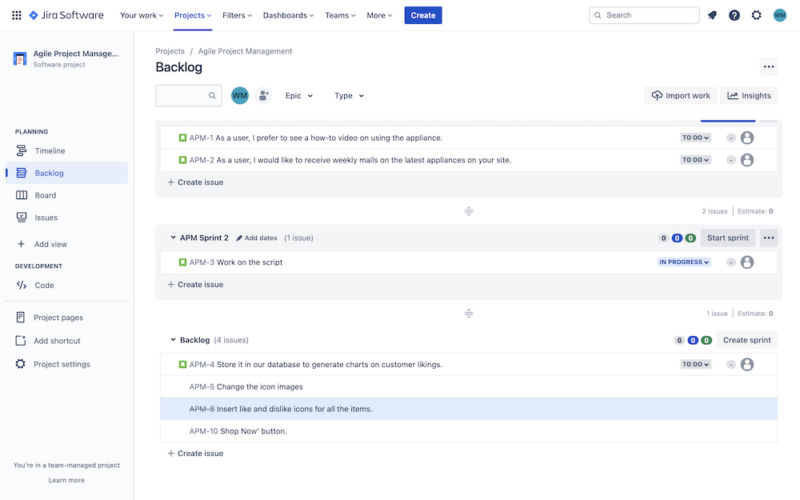Open the app switcher grid icon
The image size is (800, 500).
(x=16, y=15)
